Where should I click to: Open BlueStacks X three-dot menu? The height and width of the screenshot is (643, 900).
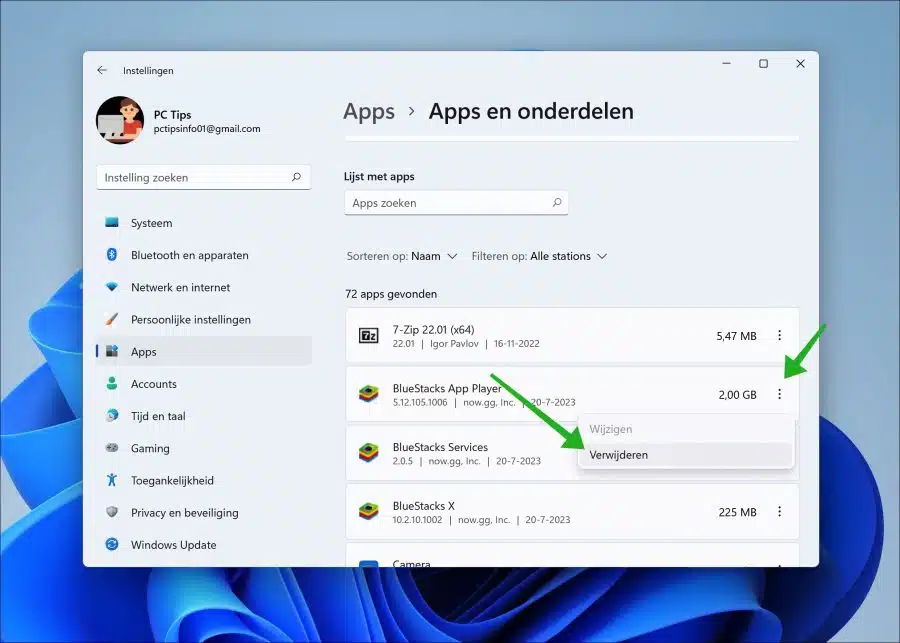tap(779, 511)
